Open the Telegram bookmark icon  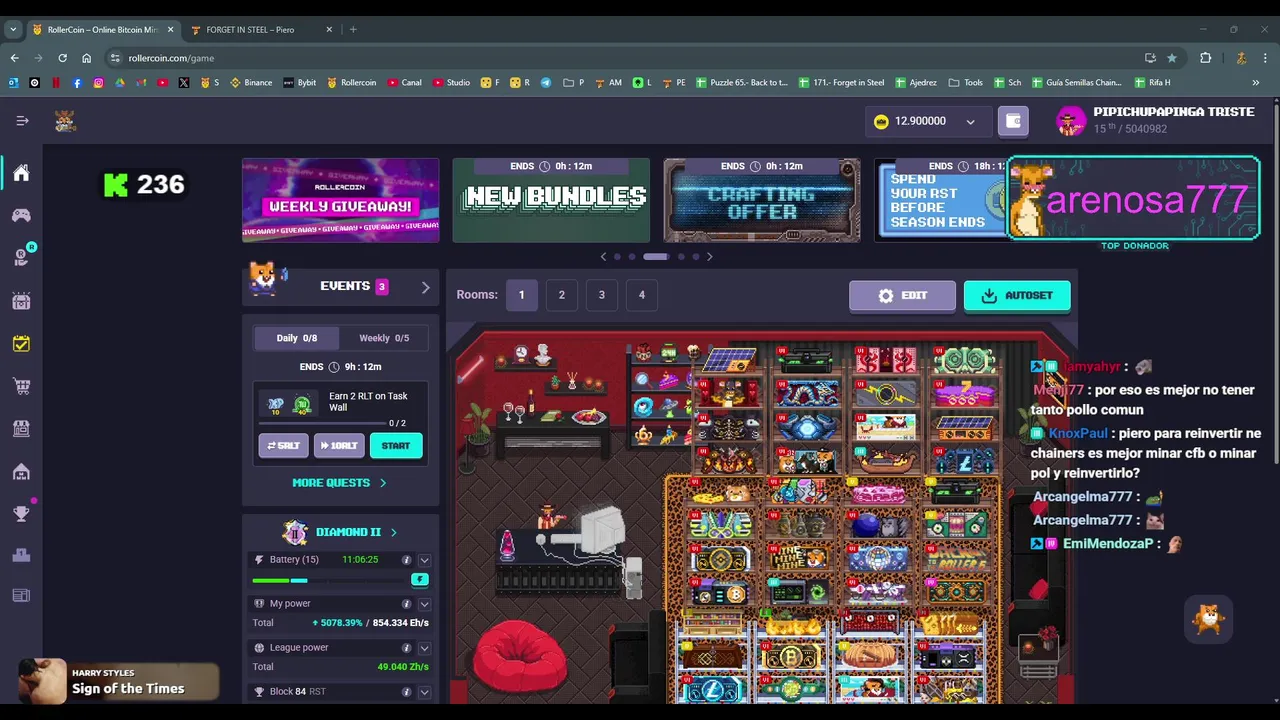546,83
